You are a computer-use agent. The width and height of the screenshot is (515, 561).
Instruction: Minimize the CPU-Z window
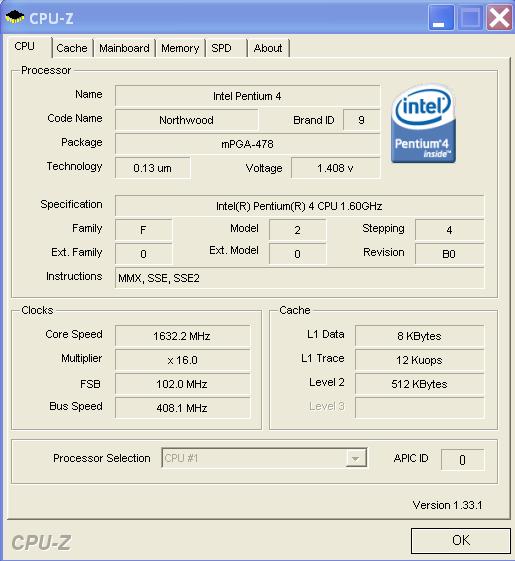tap(441, 17)
